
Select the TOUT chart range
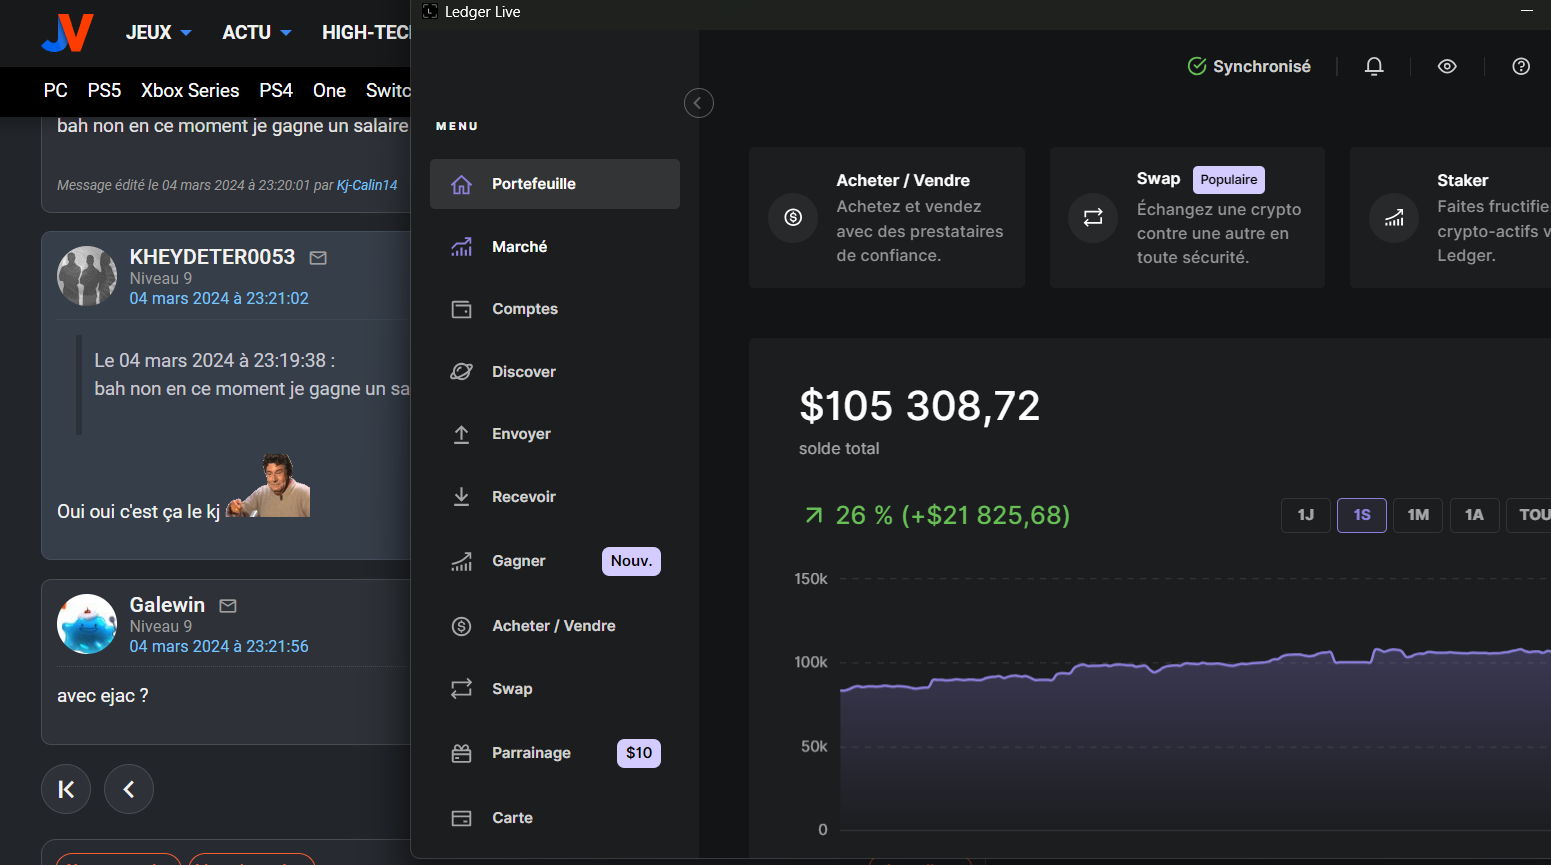click(1528, 515)
